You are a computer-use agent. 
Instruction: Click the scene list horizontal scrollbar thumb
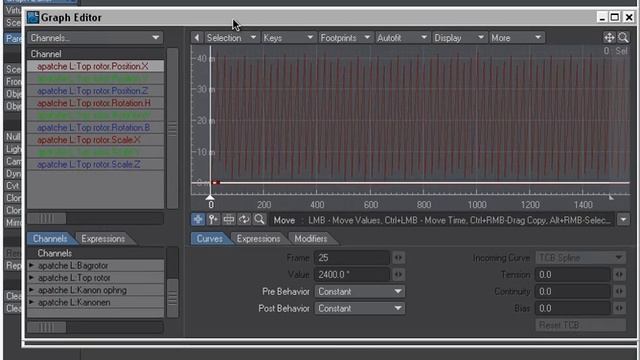coord(47,327)
